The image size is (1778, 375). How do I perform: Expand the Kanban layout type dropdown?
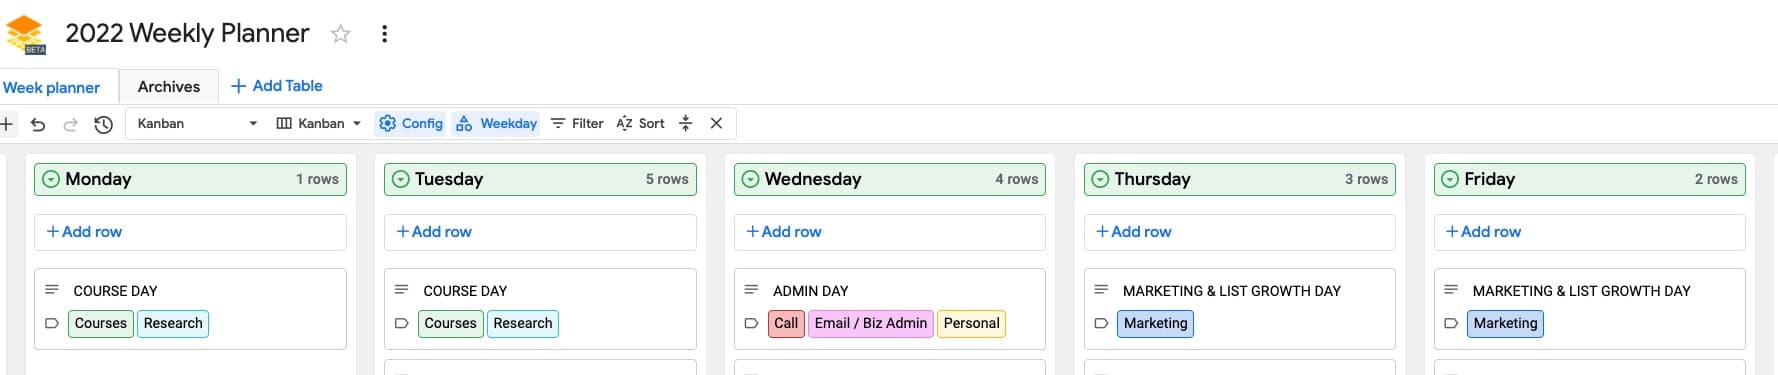[x=319, y=123]
